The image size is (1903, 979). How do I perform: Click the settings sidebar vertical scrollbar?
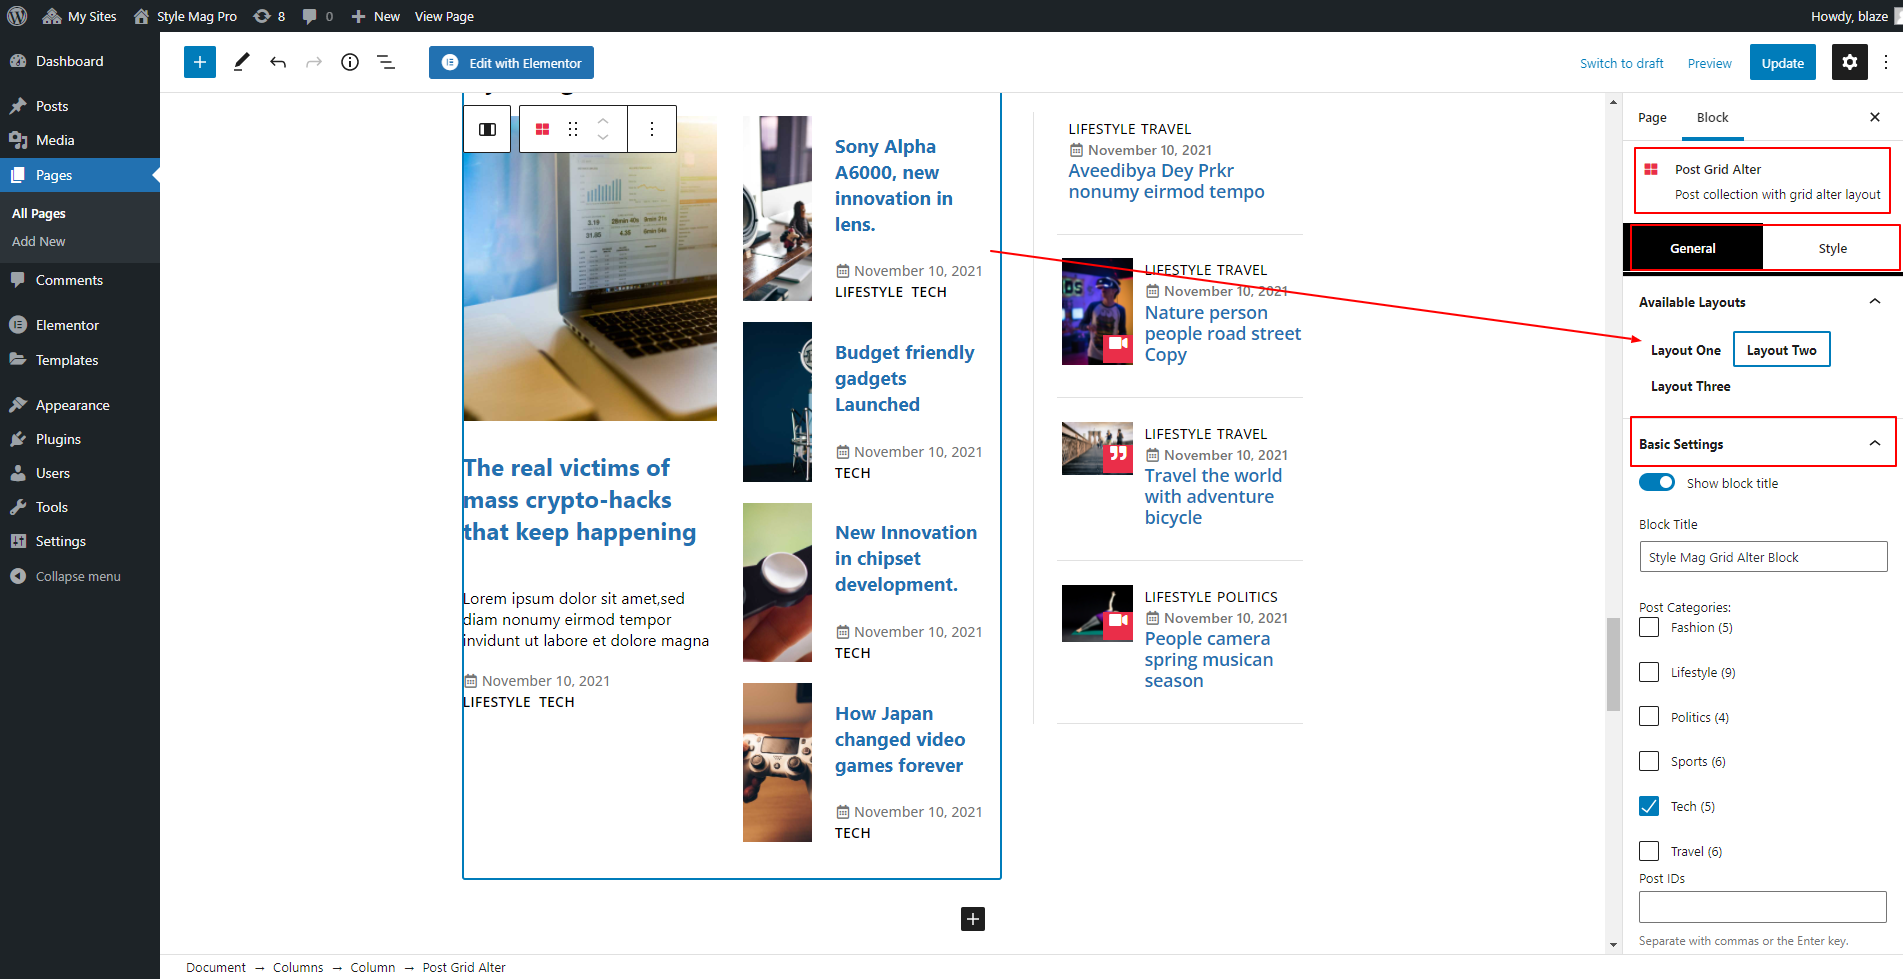[x=1612, y=664]
